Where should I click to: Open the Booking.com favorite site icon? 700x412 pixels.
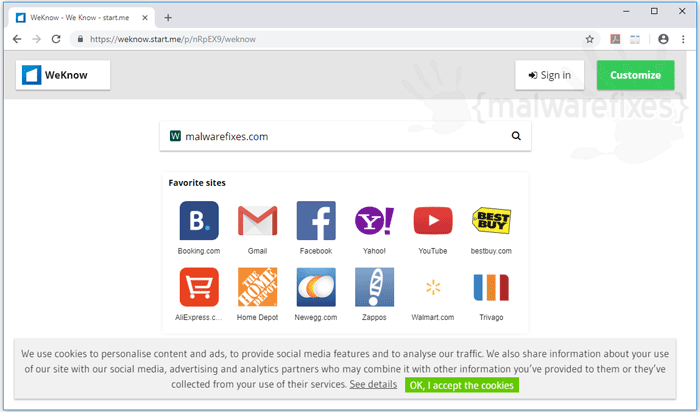199,221
